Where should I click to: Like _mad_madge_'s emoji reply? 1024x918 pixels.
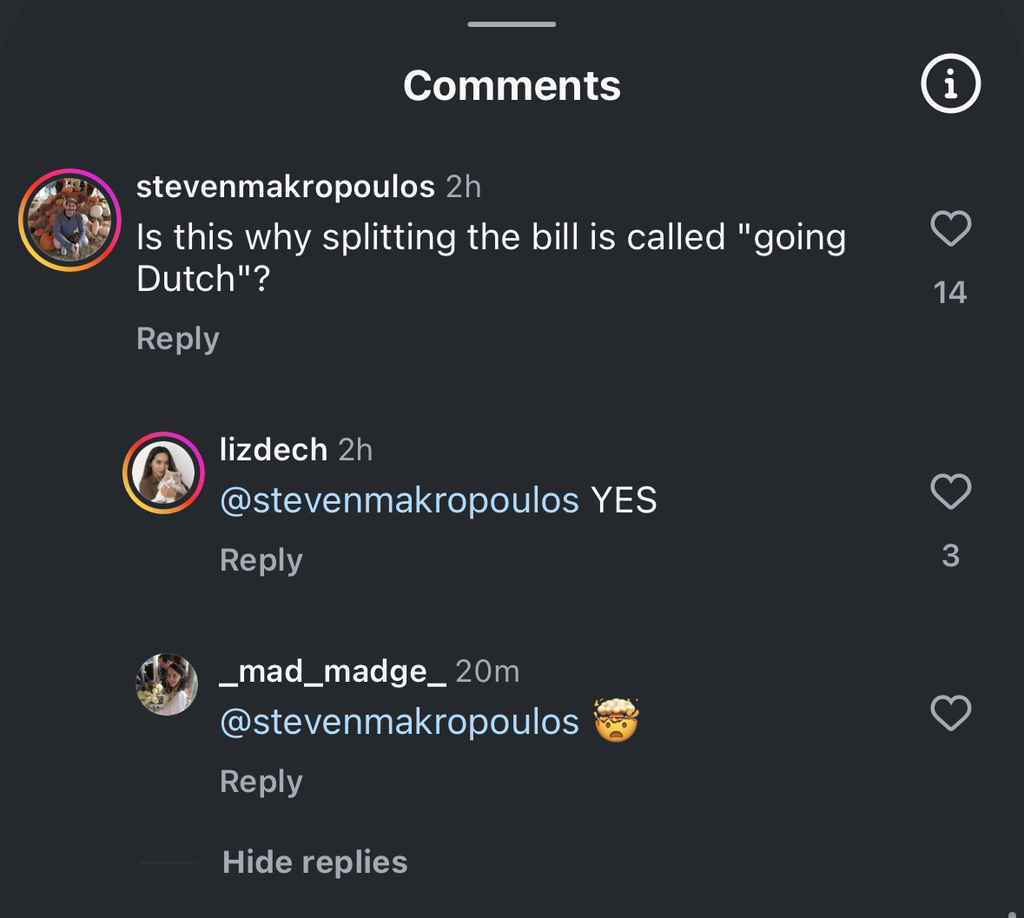(950, 713)
